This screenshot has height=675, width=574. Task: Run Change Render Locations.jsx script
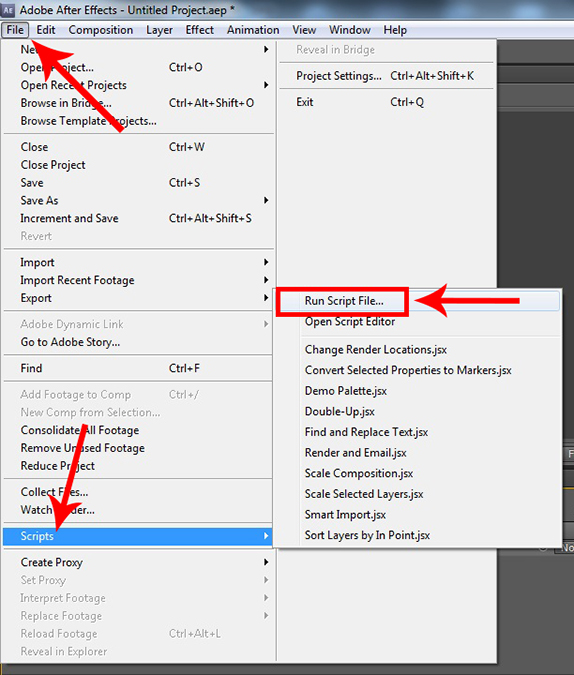417,350
